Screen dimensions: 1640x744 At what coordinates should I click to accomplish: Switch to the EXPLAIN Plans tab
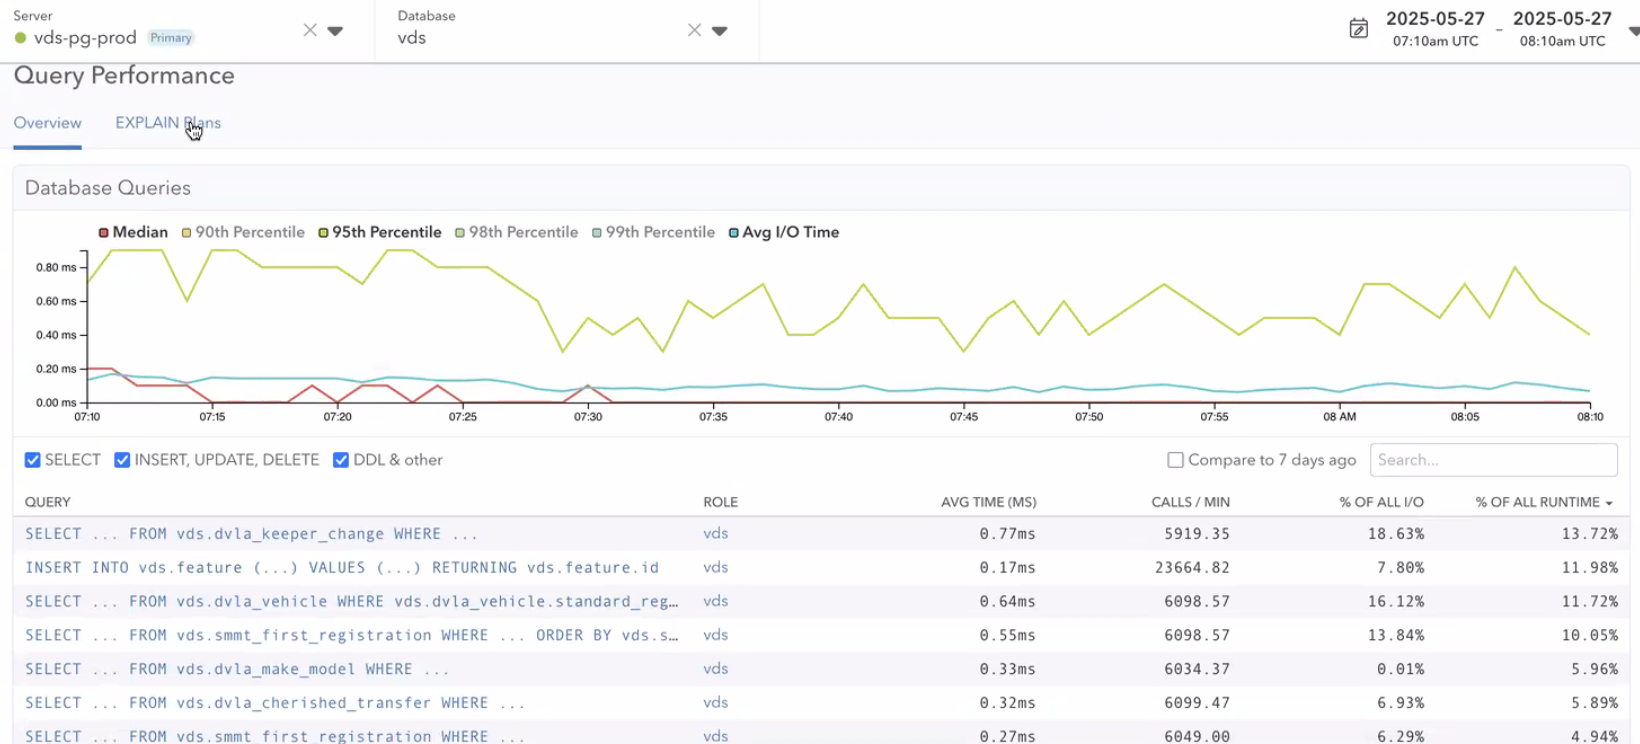click(168, 123)
